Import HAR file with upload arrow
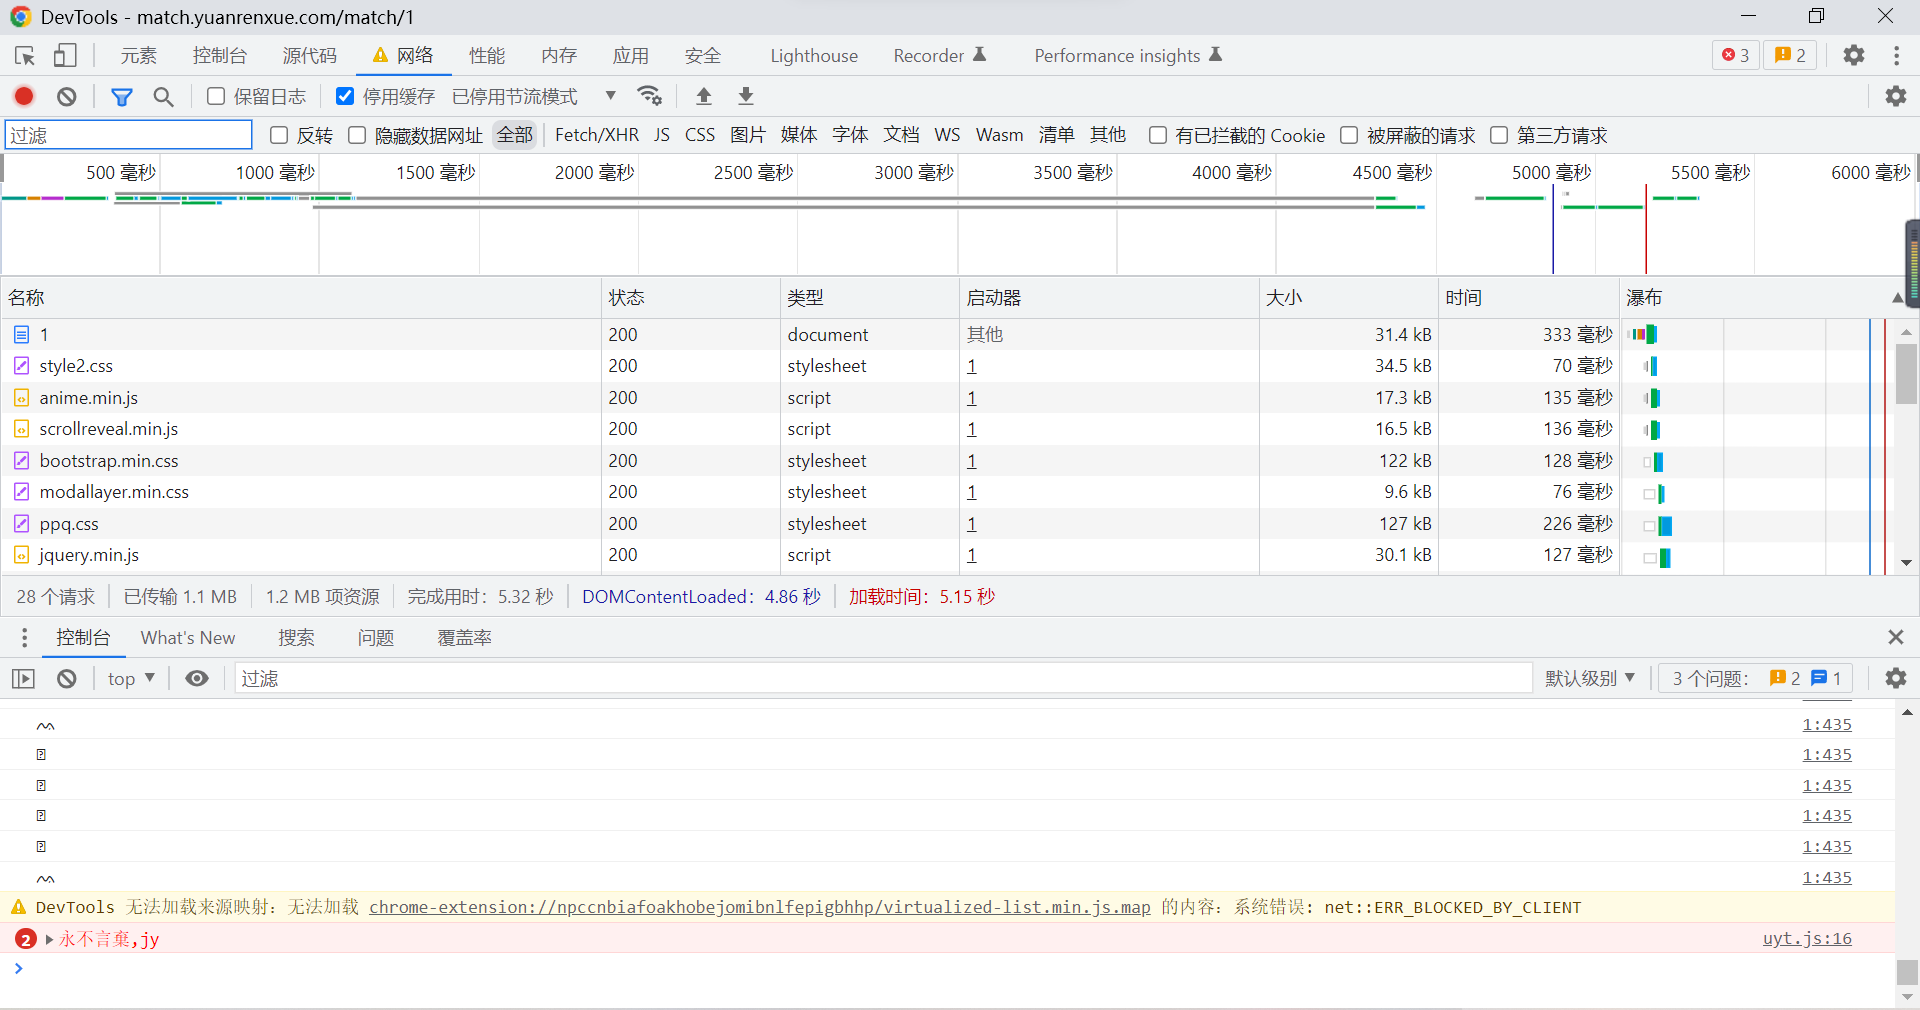The image size is (1920, 1010). point(704,96)
